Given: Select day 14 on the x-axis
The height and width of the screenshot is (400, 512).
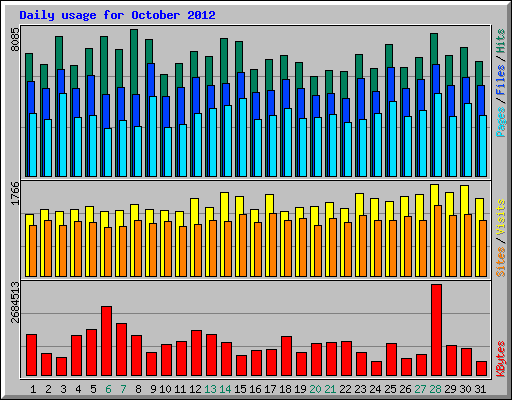Looking at the screenshot, I should coord(225,389).
